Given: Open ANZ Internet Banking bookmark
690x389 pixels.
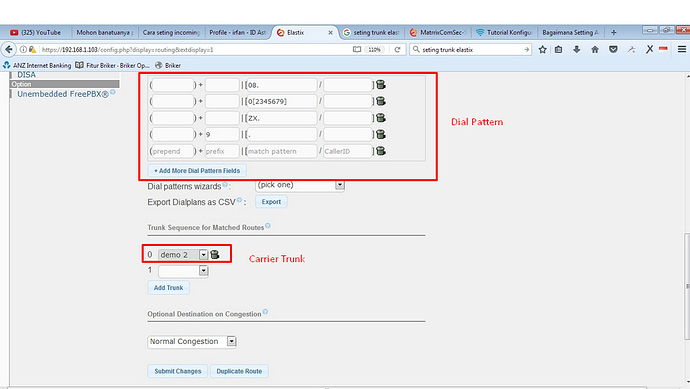Looking at the screenshot, I should 37,65.
